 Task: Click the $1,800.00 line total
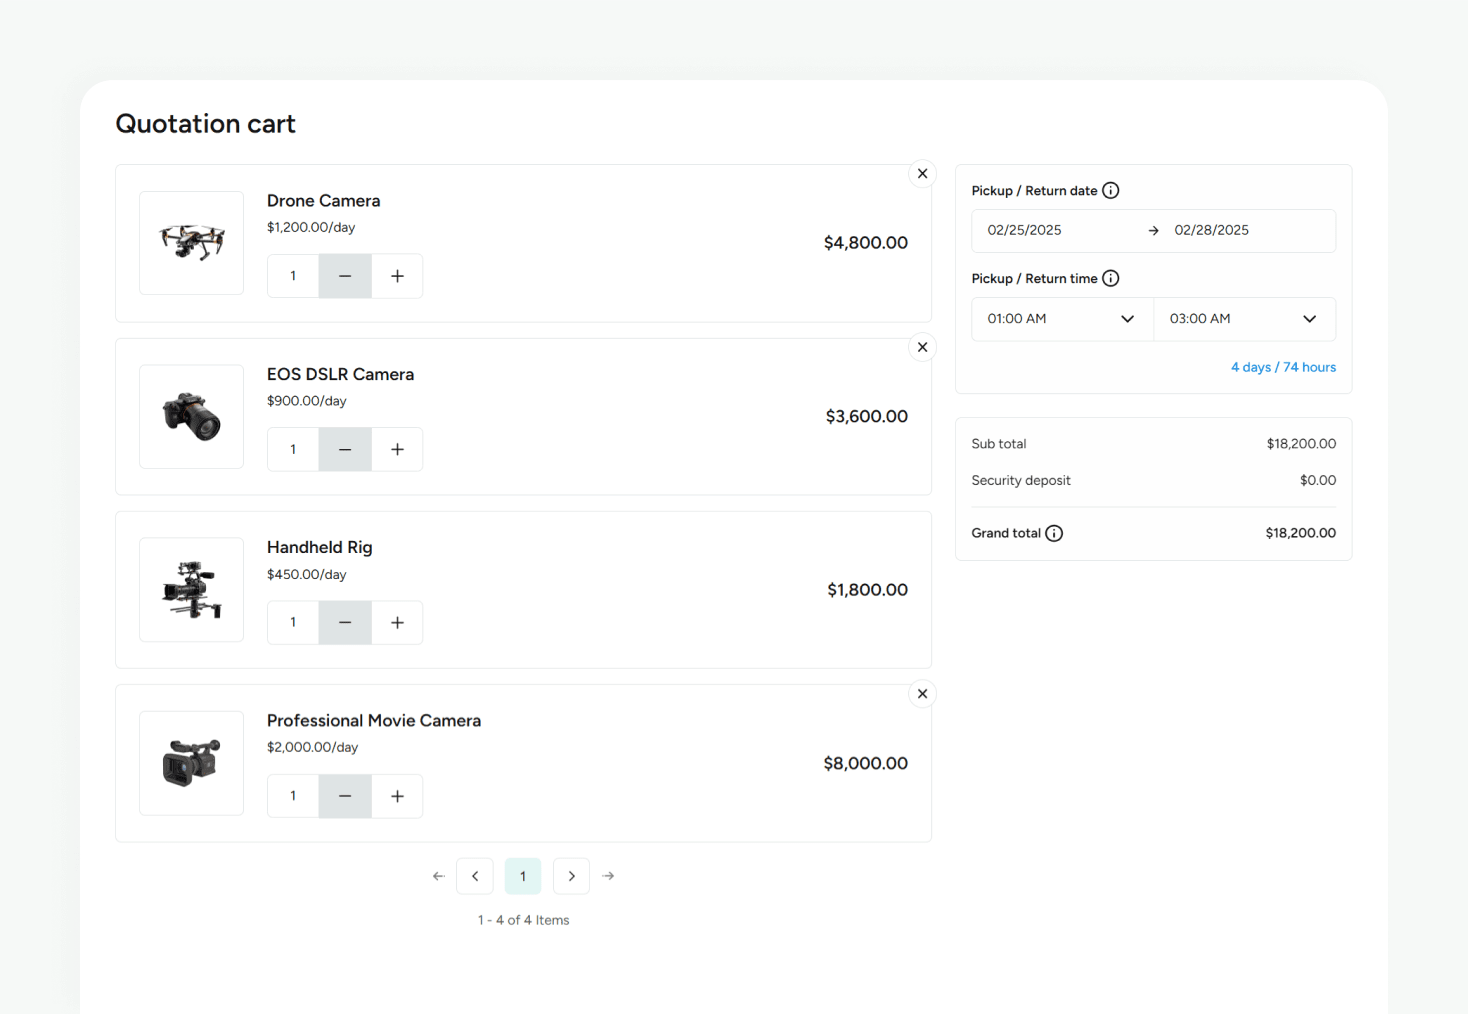point(867,590)
